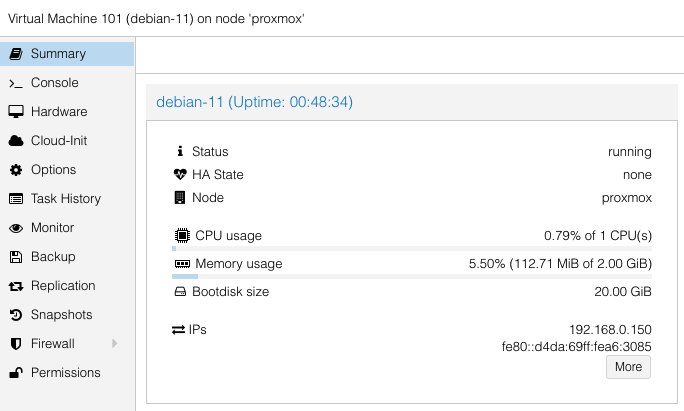Click the CPU usage progress bar
The height and width of the screenshot is (411, 684).
412,248
